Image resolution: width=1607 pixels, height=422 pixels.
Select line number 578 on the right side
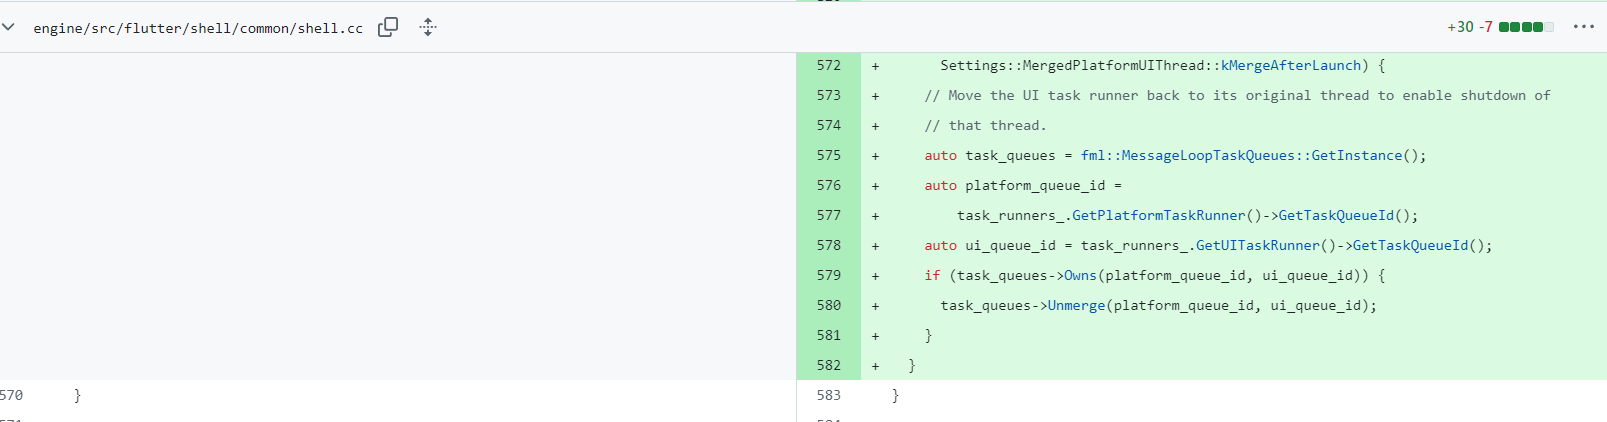click(x=829, y=245)
